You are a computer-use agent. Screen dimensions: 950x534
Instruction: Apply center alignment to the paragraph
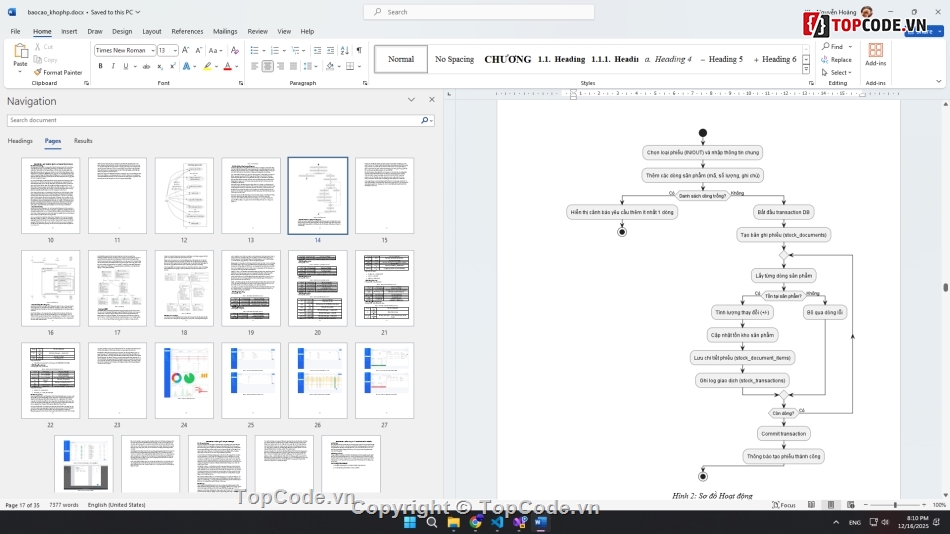pos(267,66)
